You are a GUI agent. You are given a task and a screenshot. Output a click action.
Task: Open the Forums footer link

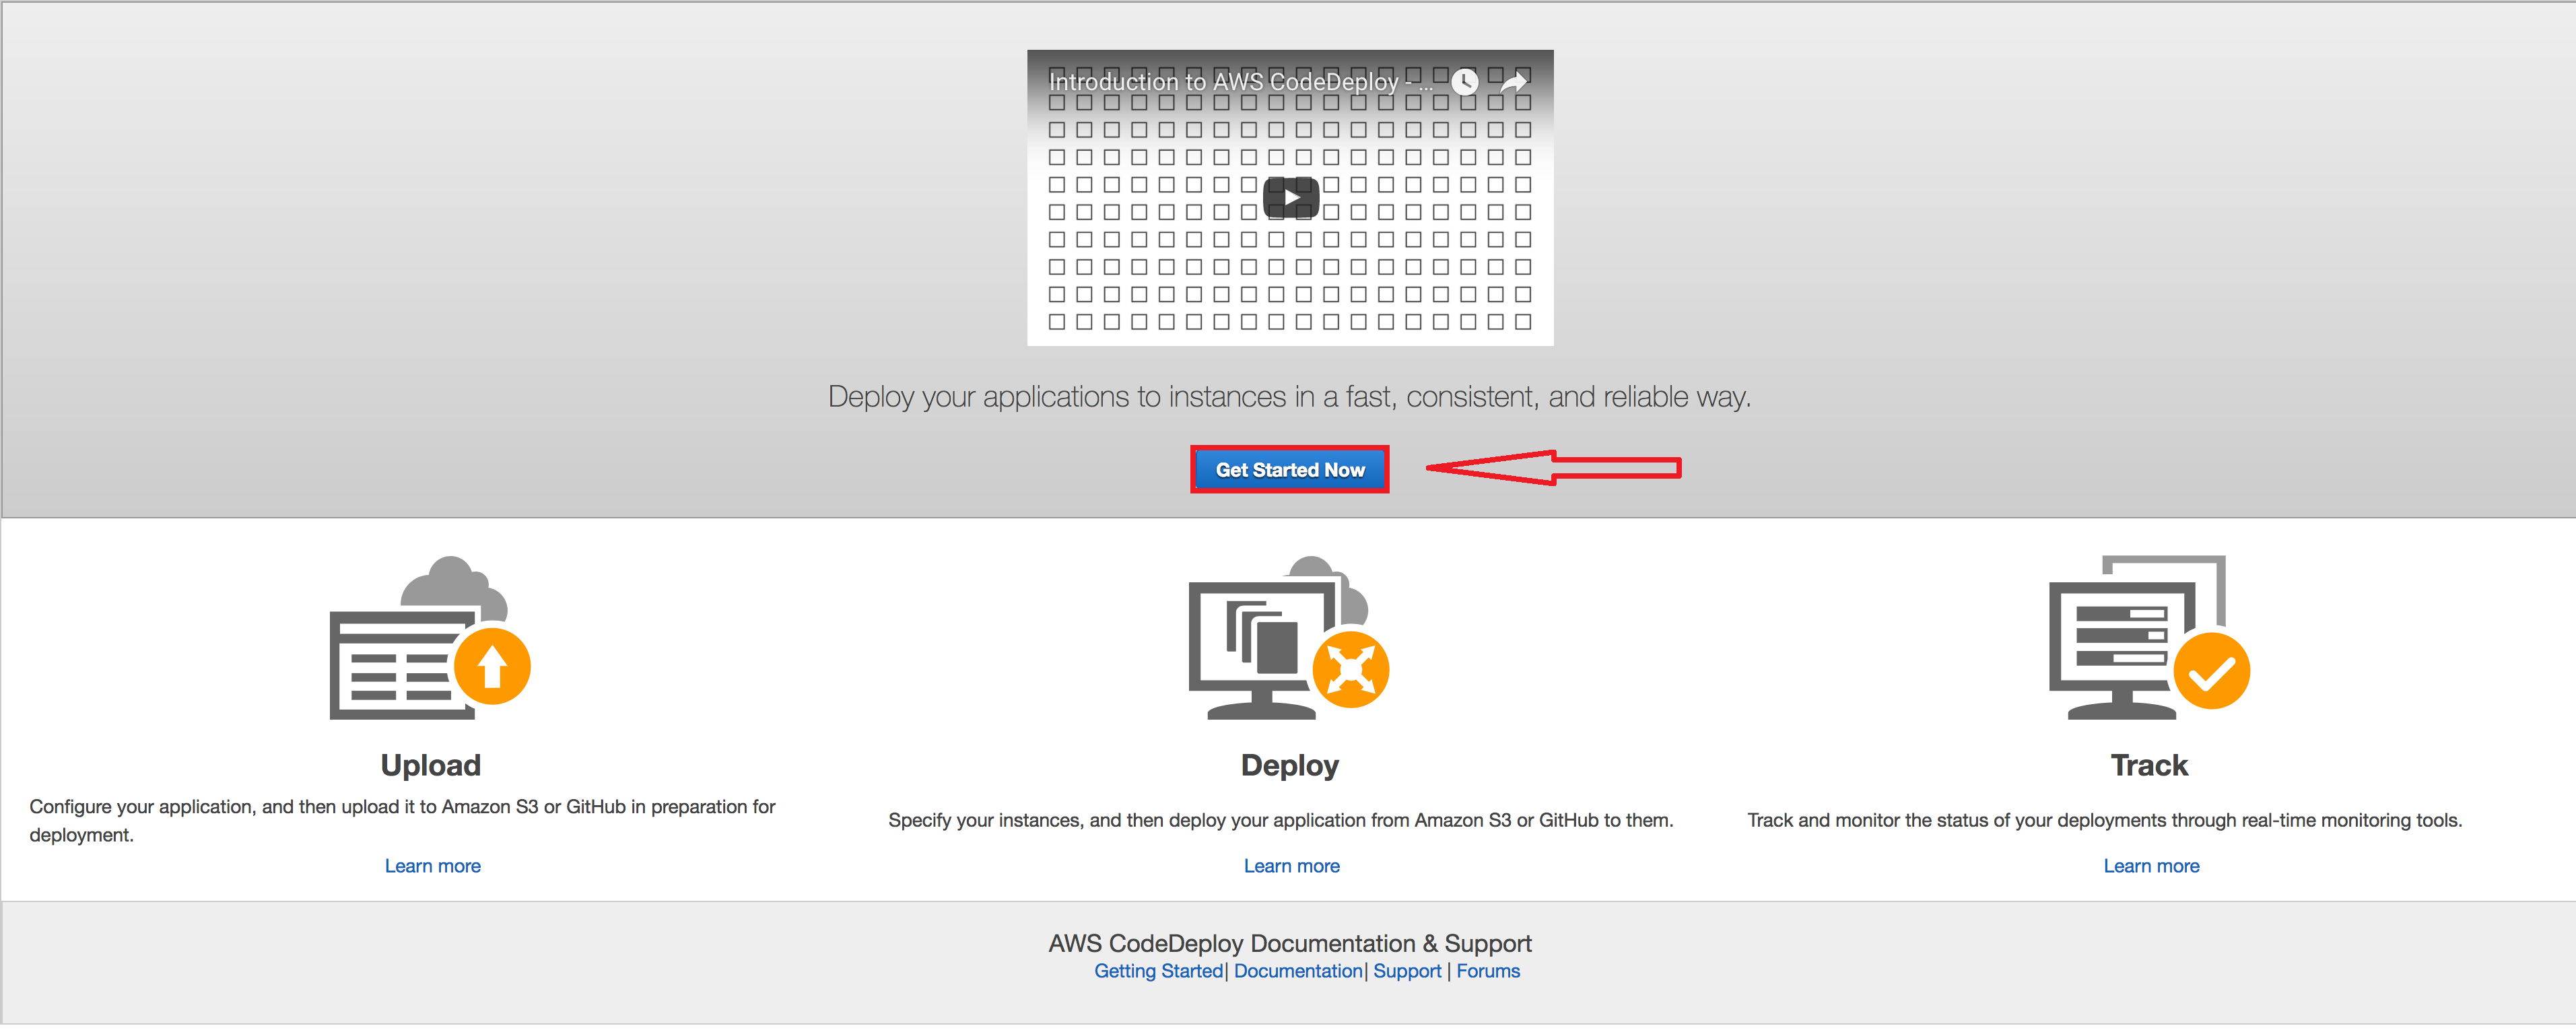[1487, 971]
